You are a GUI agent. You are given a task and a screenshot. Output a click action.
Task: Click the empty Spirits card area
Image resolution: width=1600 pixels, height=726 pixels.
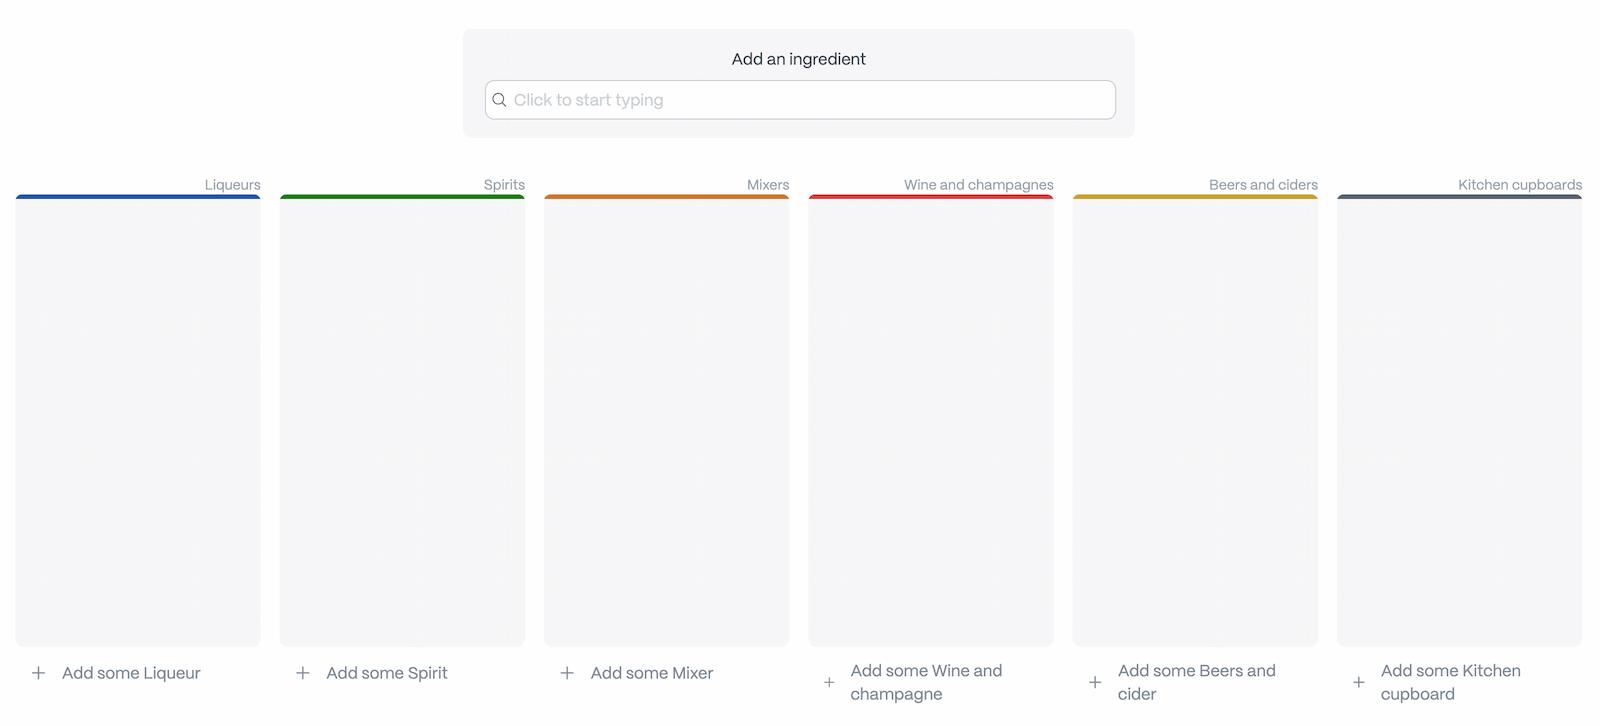pyautogui.click(x=402, y=420)
